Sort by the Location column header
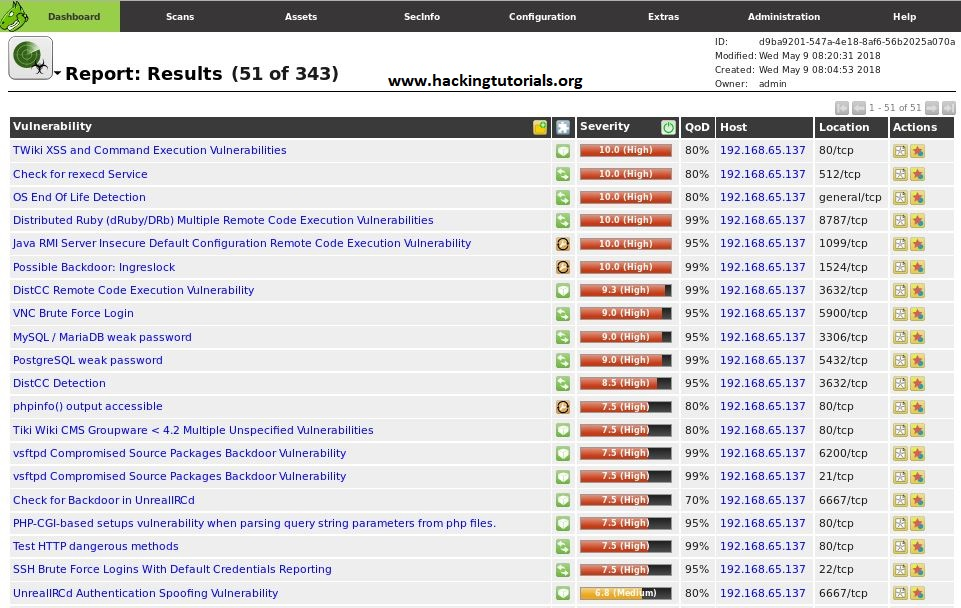This screenshot has height=608, width=961. pyautogui.click(x=844, y=127)
